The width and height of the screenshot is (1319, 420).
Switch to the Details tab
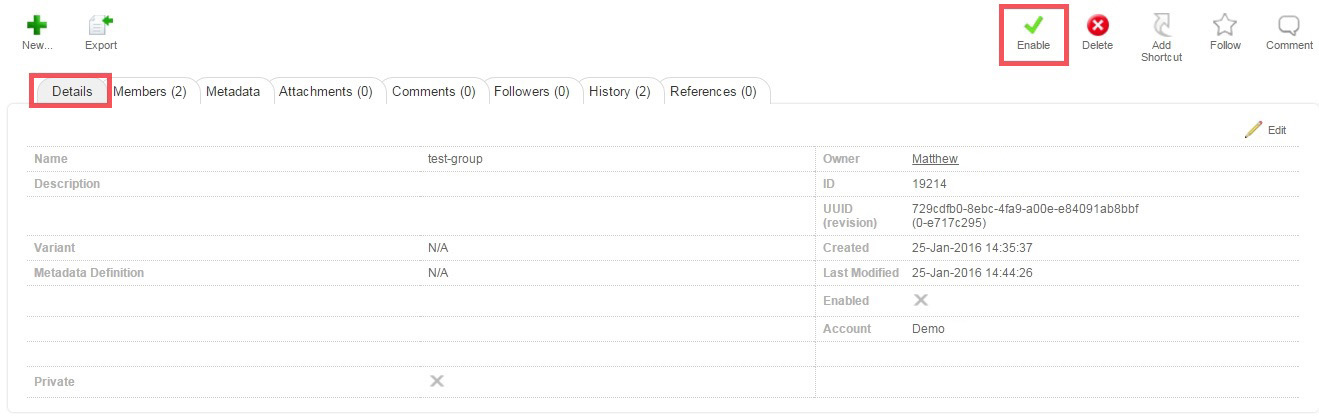coord(72,91)
